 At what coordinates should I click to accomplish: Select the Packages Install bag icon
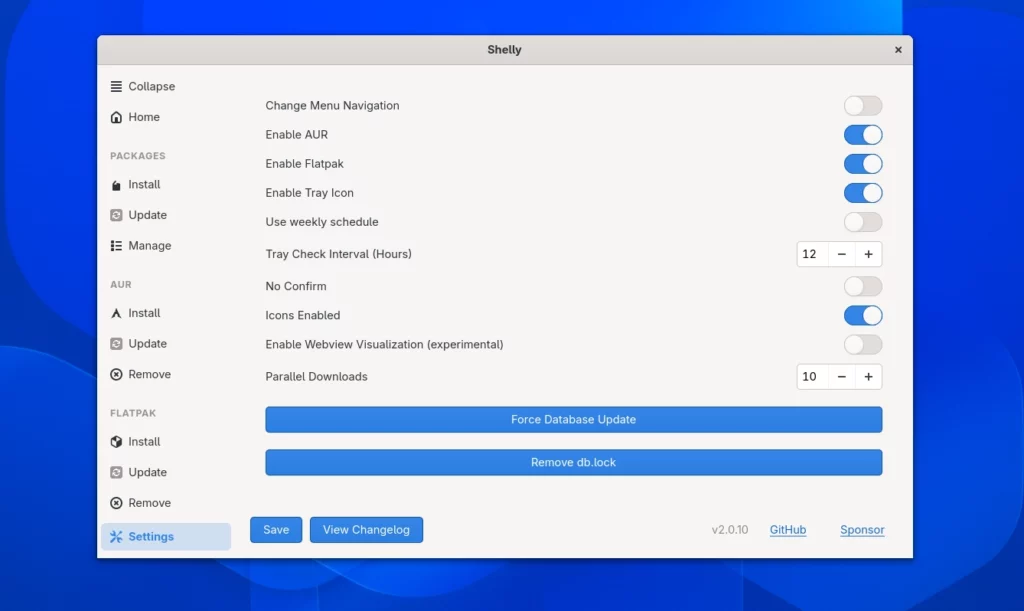point(117,185)
